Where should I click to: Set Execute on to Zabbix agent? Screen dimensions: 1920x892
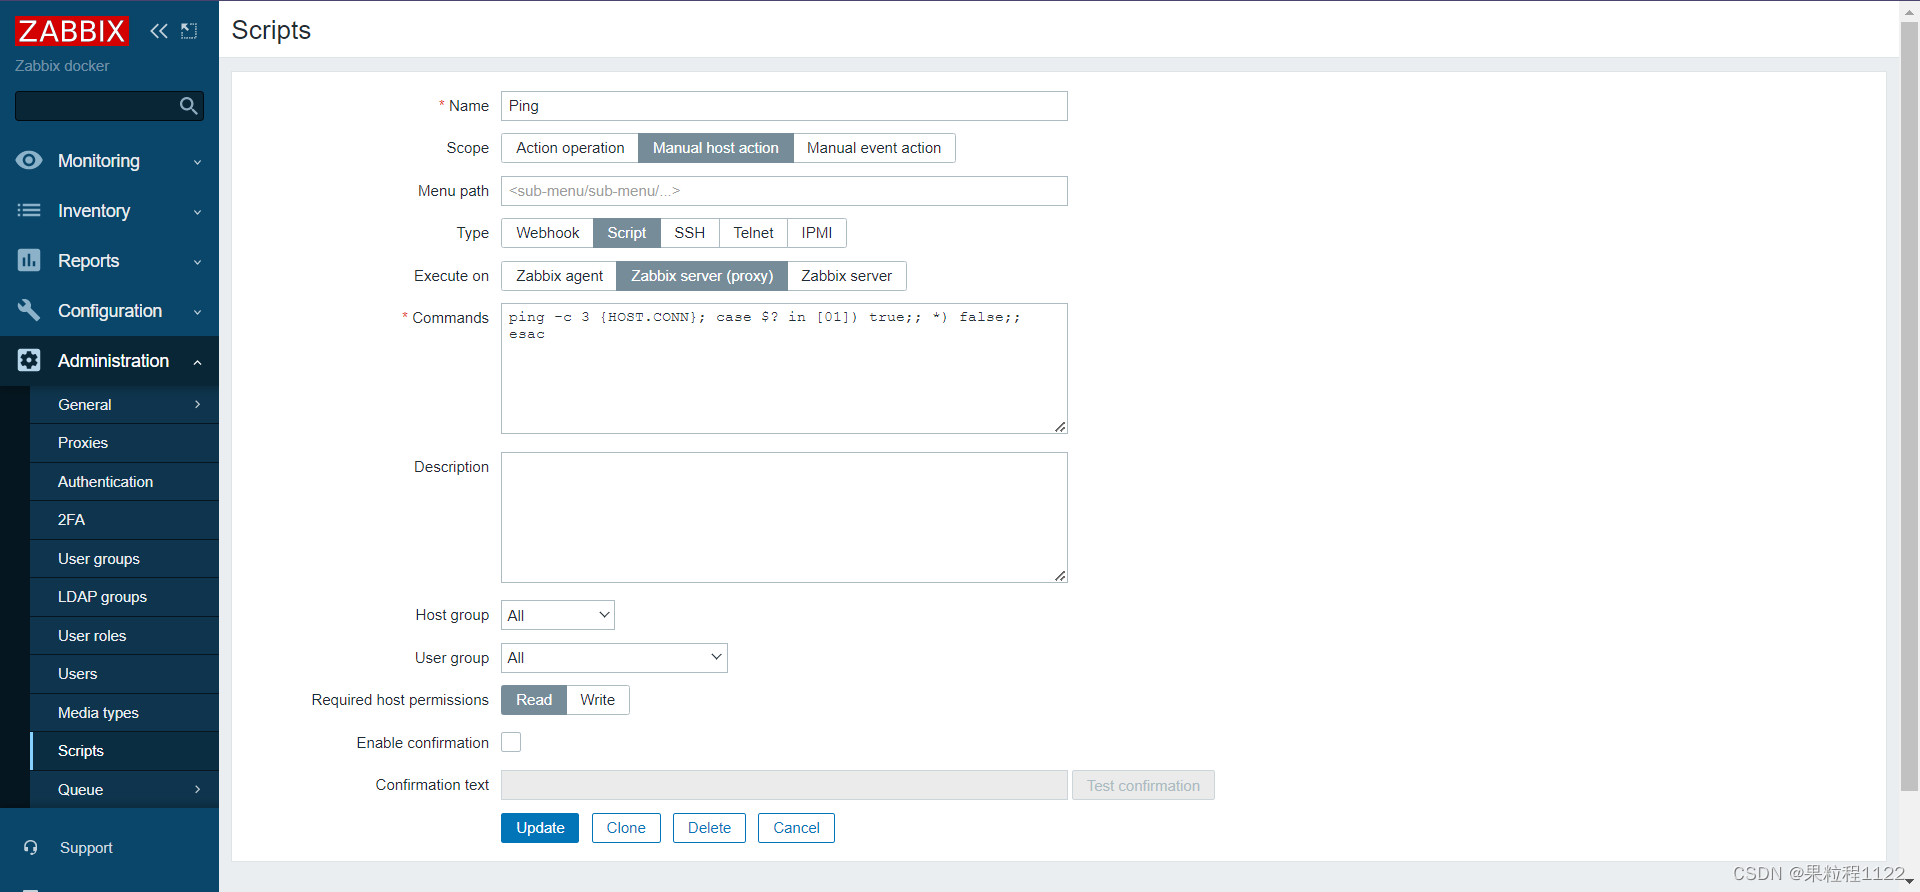coord(559,276)
